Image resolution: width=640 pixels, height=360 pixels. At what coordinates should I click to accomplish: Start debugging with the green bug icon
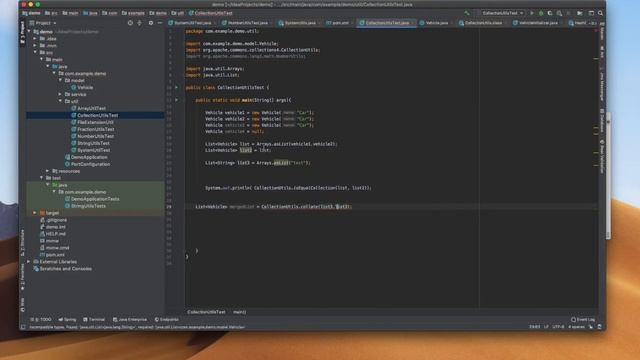click(541, 13)
